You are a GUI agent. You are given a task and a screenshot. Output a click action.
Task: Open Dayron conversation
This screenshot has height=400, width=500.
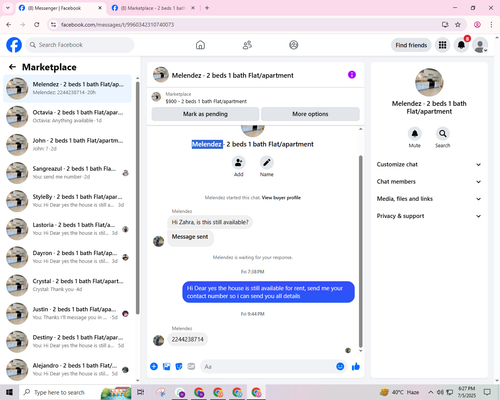(67, 257)
